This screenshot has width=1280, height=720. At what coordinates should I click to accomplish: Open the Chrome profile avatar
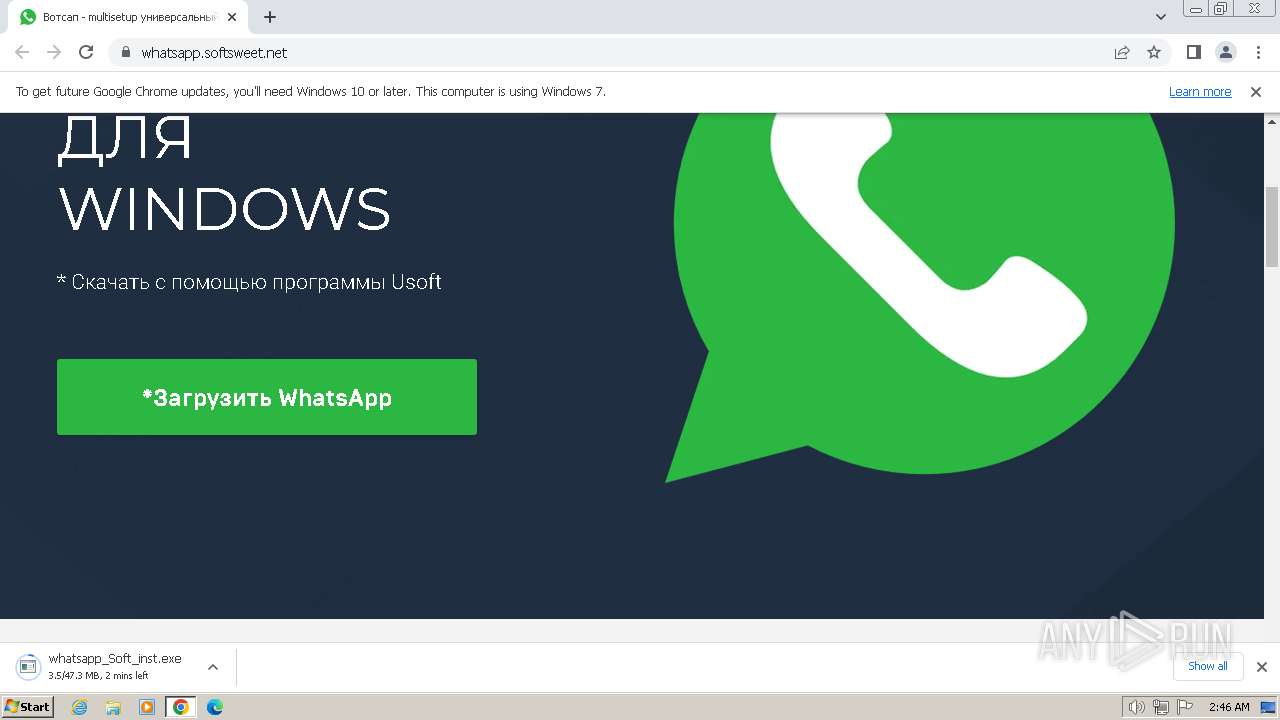coord(1225,52)
